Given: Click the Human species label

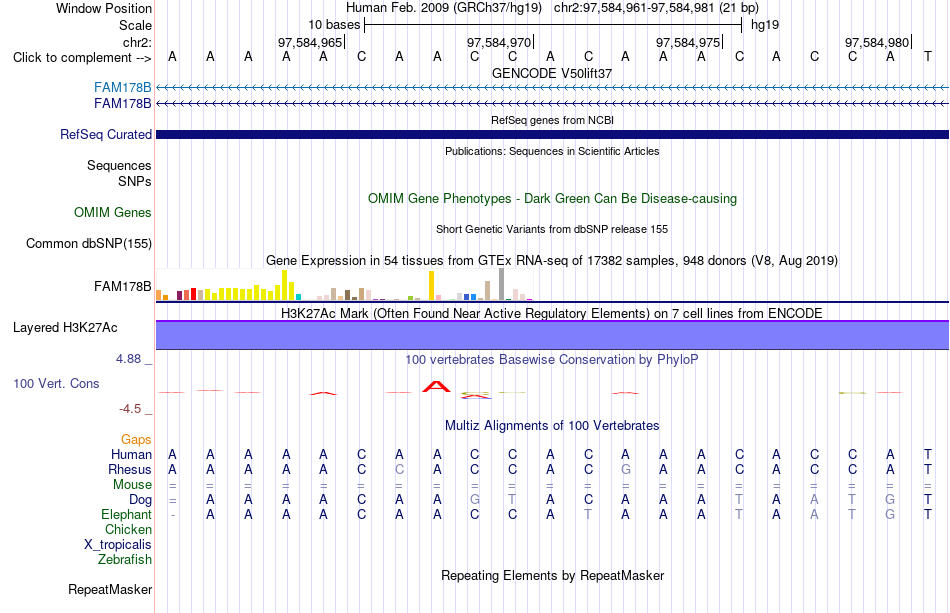Looking at the screenshot, I should 131,455.
